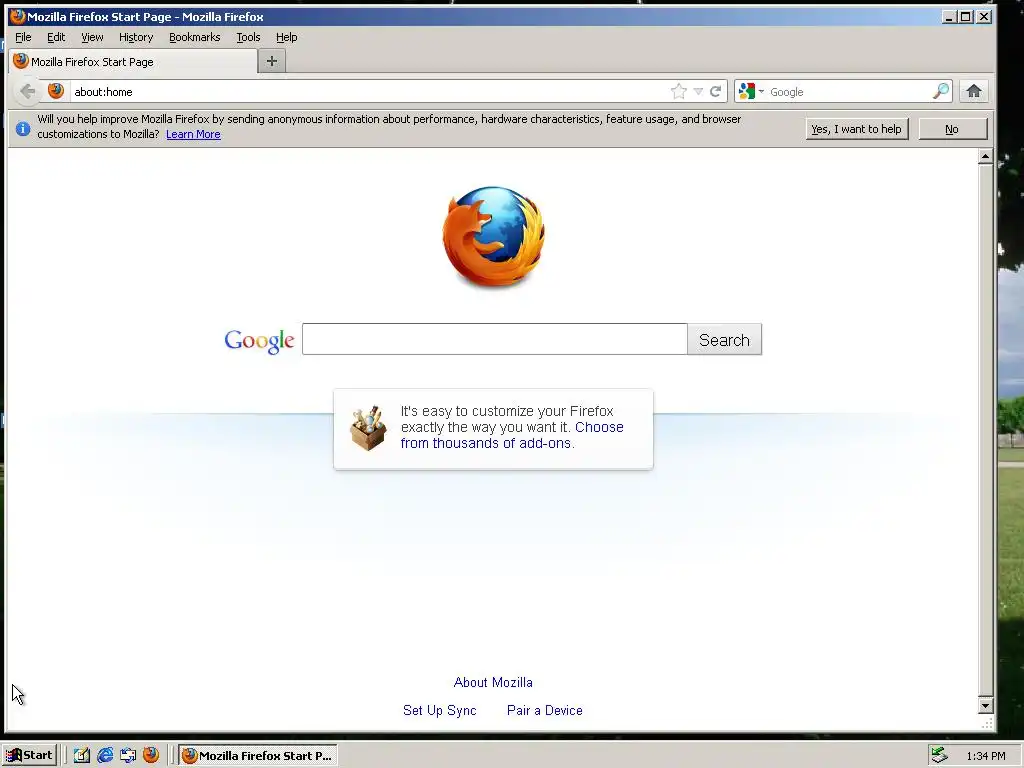Click the info icon in notification bar

(23, 129)
